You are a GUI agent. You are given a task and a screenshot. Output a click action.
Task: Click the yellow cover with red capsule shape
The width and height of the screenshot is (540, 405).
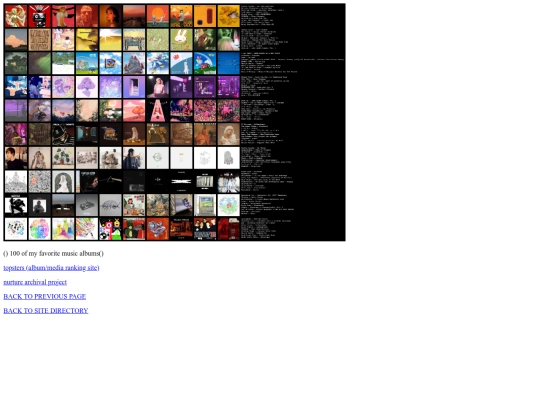coord(205,16)
